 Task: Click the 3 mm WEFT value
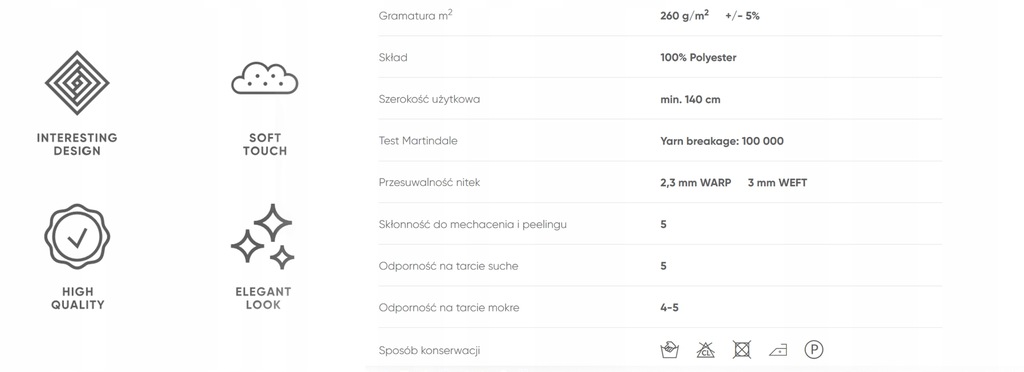tap(777, 183)
